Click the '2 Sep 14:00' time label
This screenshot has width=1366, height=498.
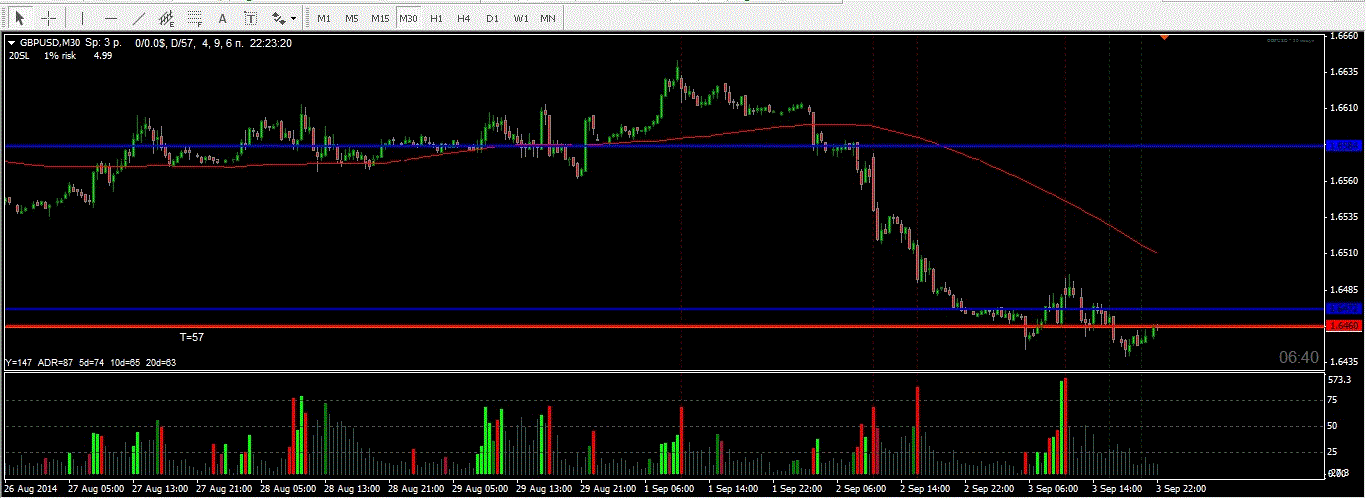(925, 489)
